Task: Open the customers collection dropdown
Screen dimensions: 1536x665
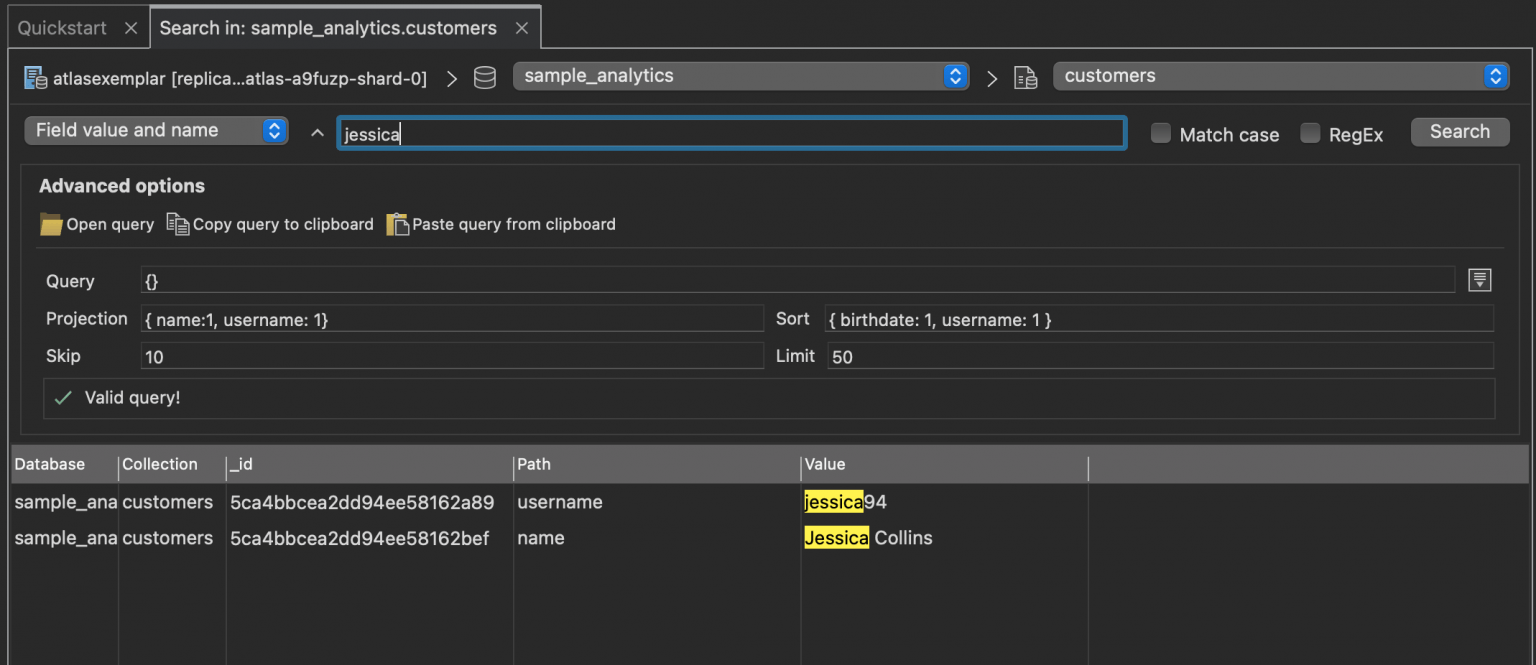Action: 1280,76
